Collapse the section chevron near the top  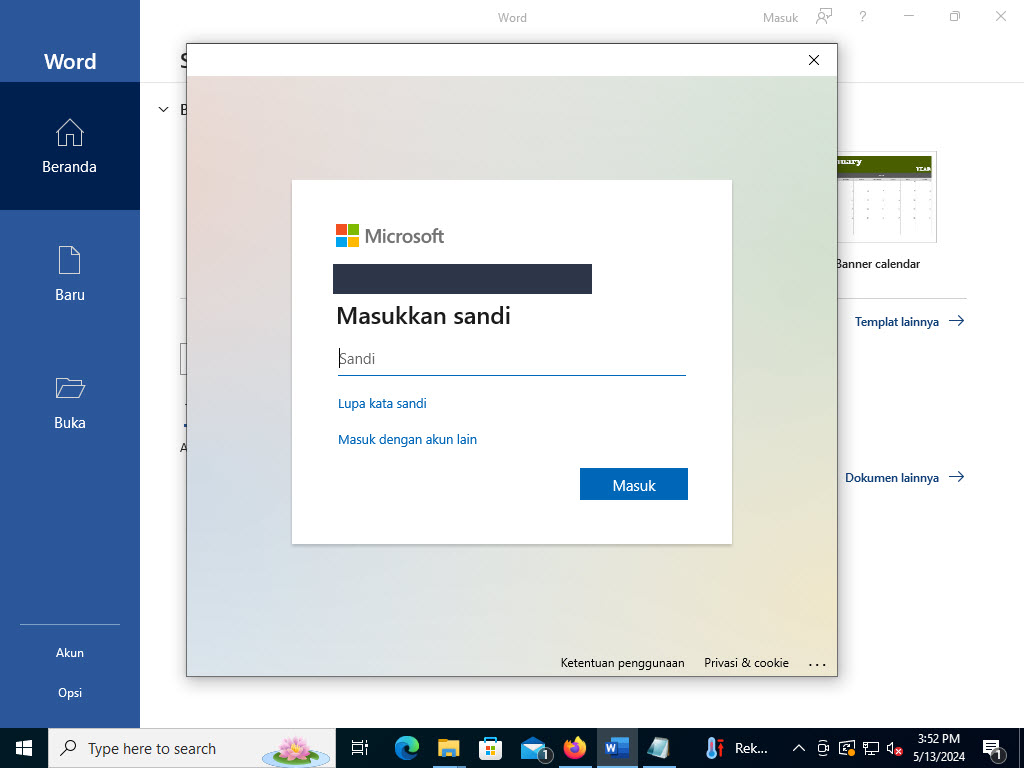pos(163,109)
